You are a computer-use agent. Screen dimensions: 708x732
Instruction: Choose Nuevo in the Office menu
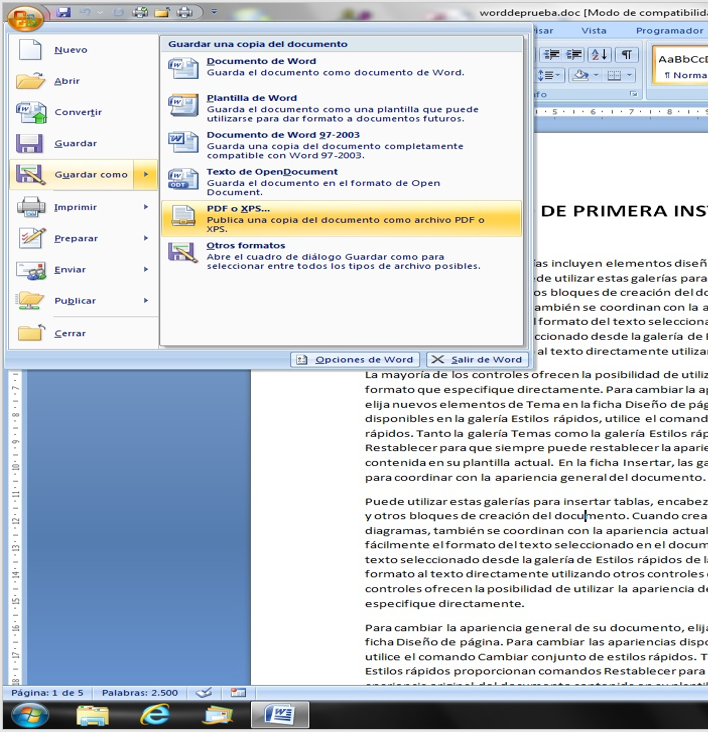[x=84, y=49]
